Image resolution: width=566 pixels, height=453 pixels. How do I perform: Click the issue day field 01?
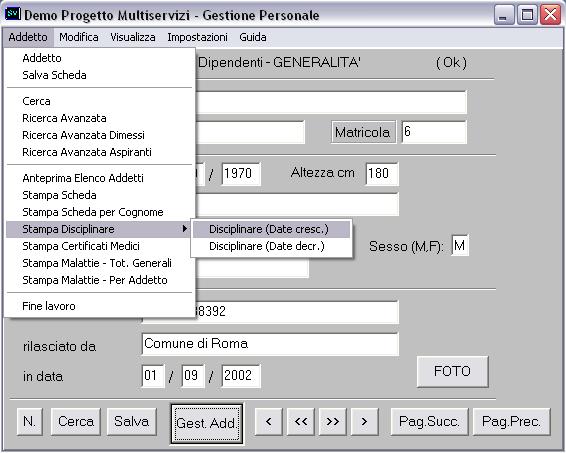153,376
